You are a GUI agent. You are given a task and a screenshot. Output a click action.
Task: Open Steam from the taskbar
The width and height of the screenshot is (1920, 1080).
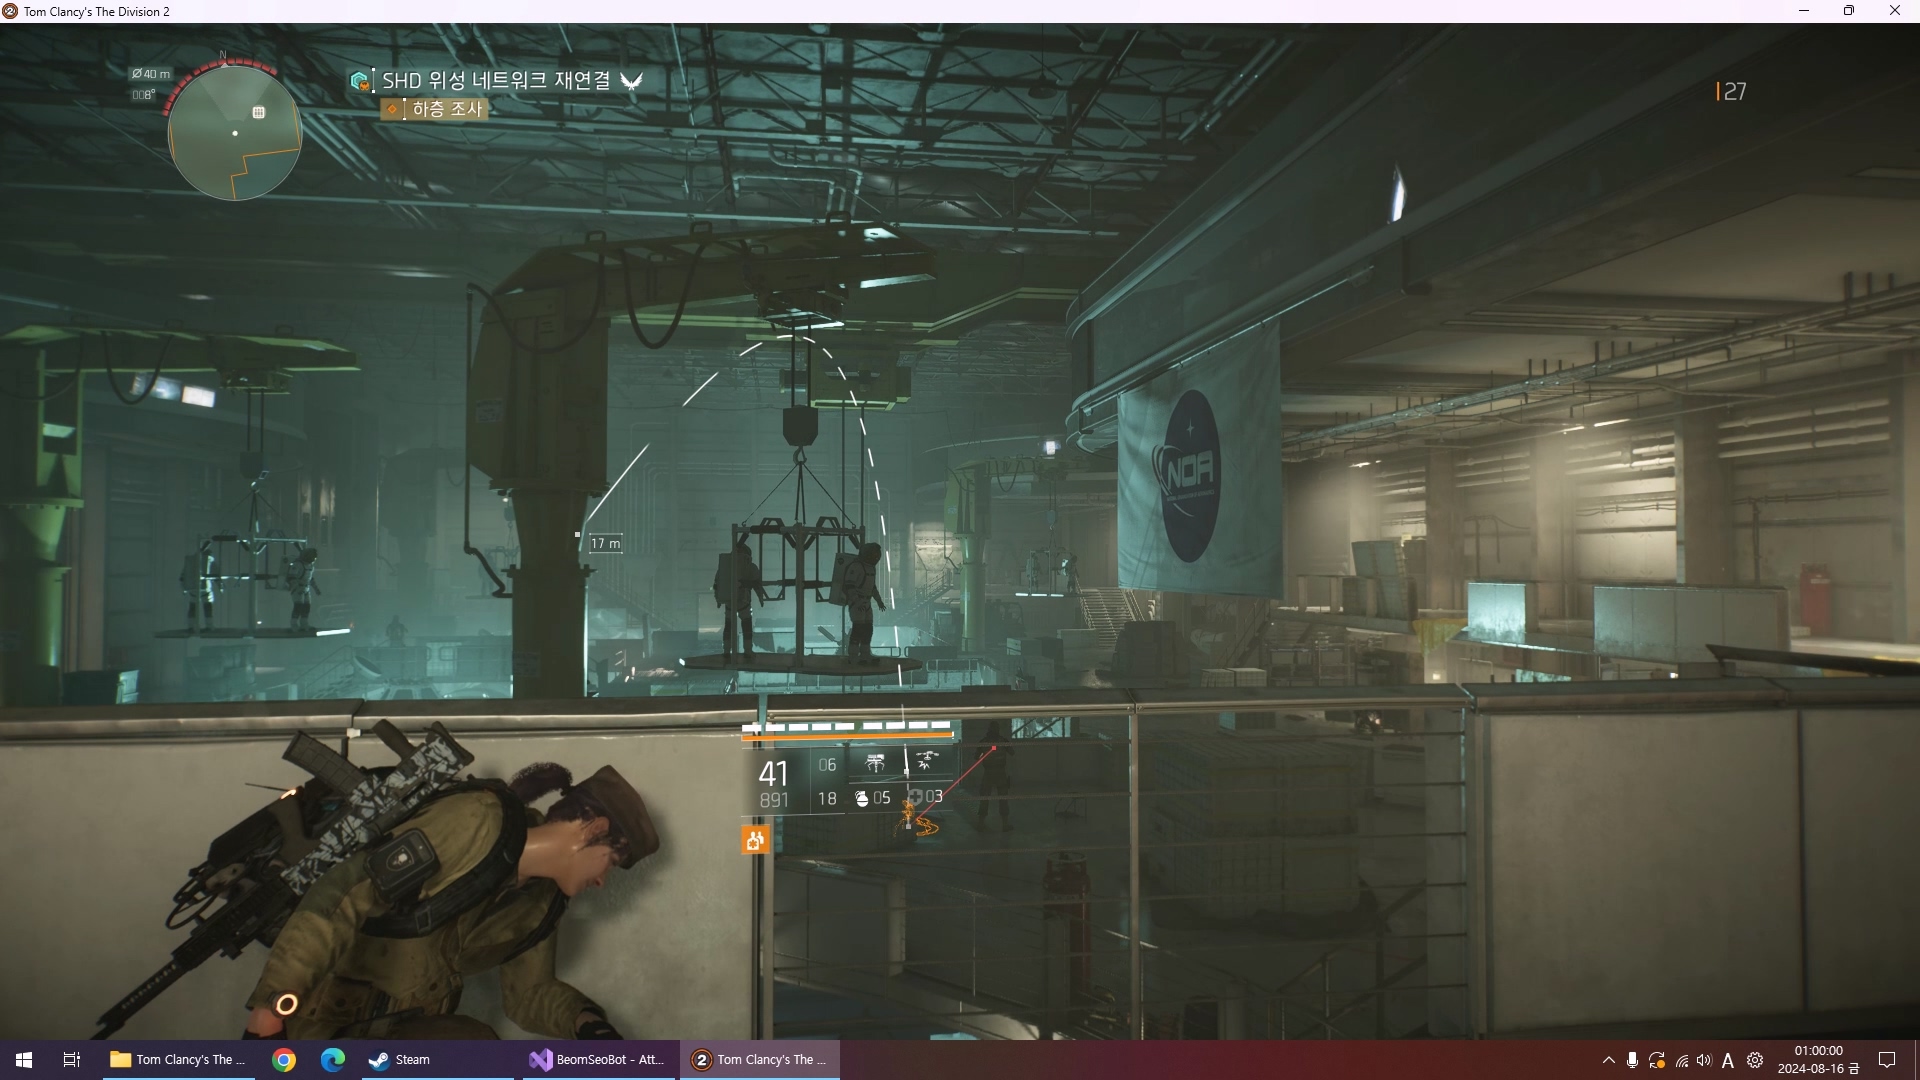(x=399, y=1060)
